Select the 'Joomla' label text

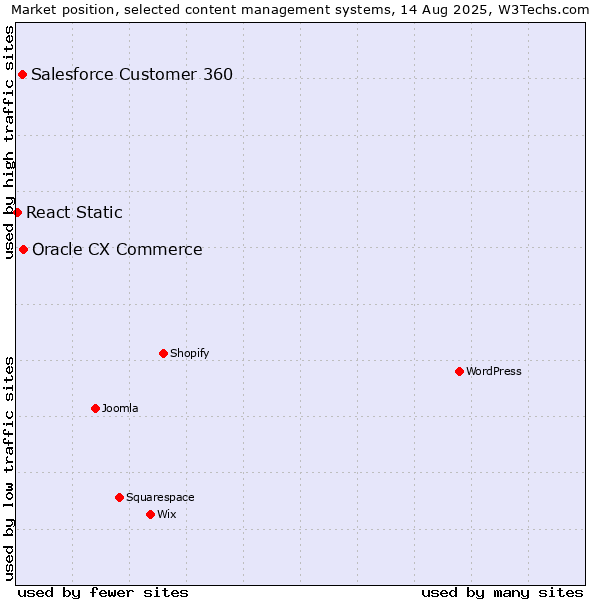pyautogui.click(x=120, y=408)
